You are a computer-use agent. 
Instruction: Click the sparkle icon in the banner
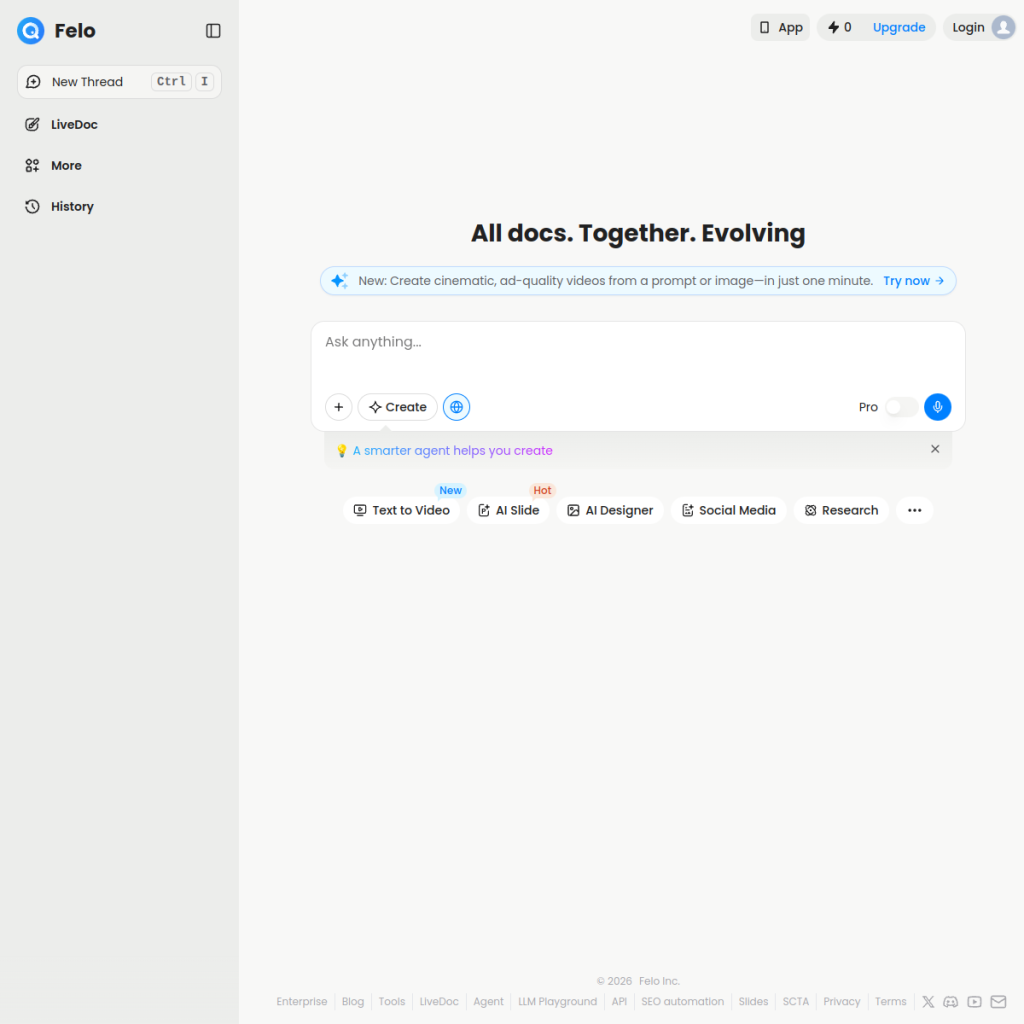click(340, 281)
